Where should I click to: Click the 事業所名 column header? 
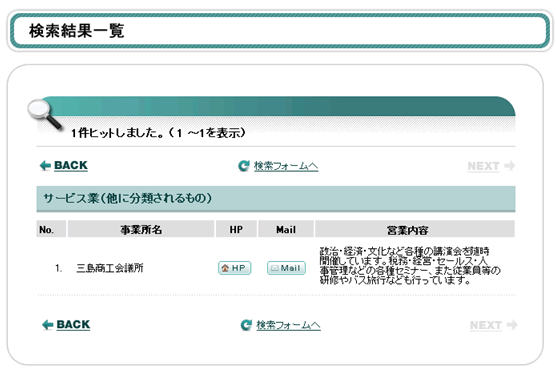pos(141,229)
